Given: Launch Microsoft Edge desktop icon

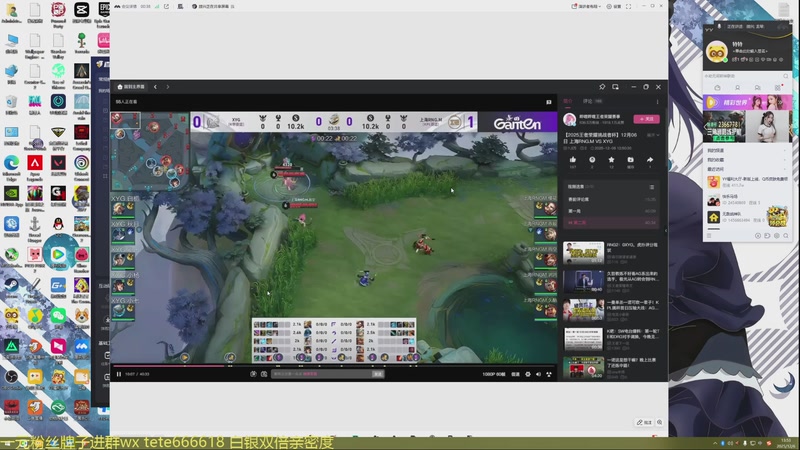Looking at the screenshot, I should click(11, 166).
